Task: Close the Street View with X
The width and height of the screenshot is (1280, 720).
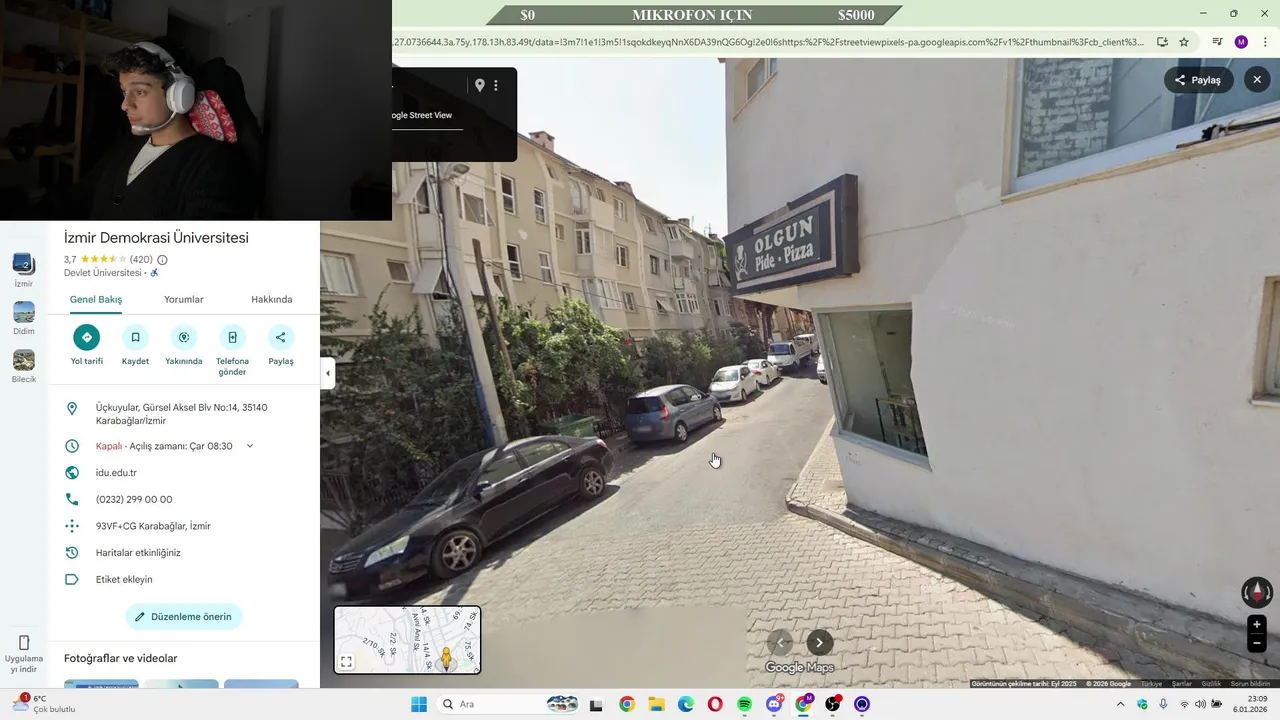Action: coord(1257,80)
